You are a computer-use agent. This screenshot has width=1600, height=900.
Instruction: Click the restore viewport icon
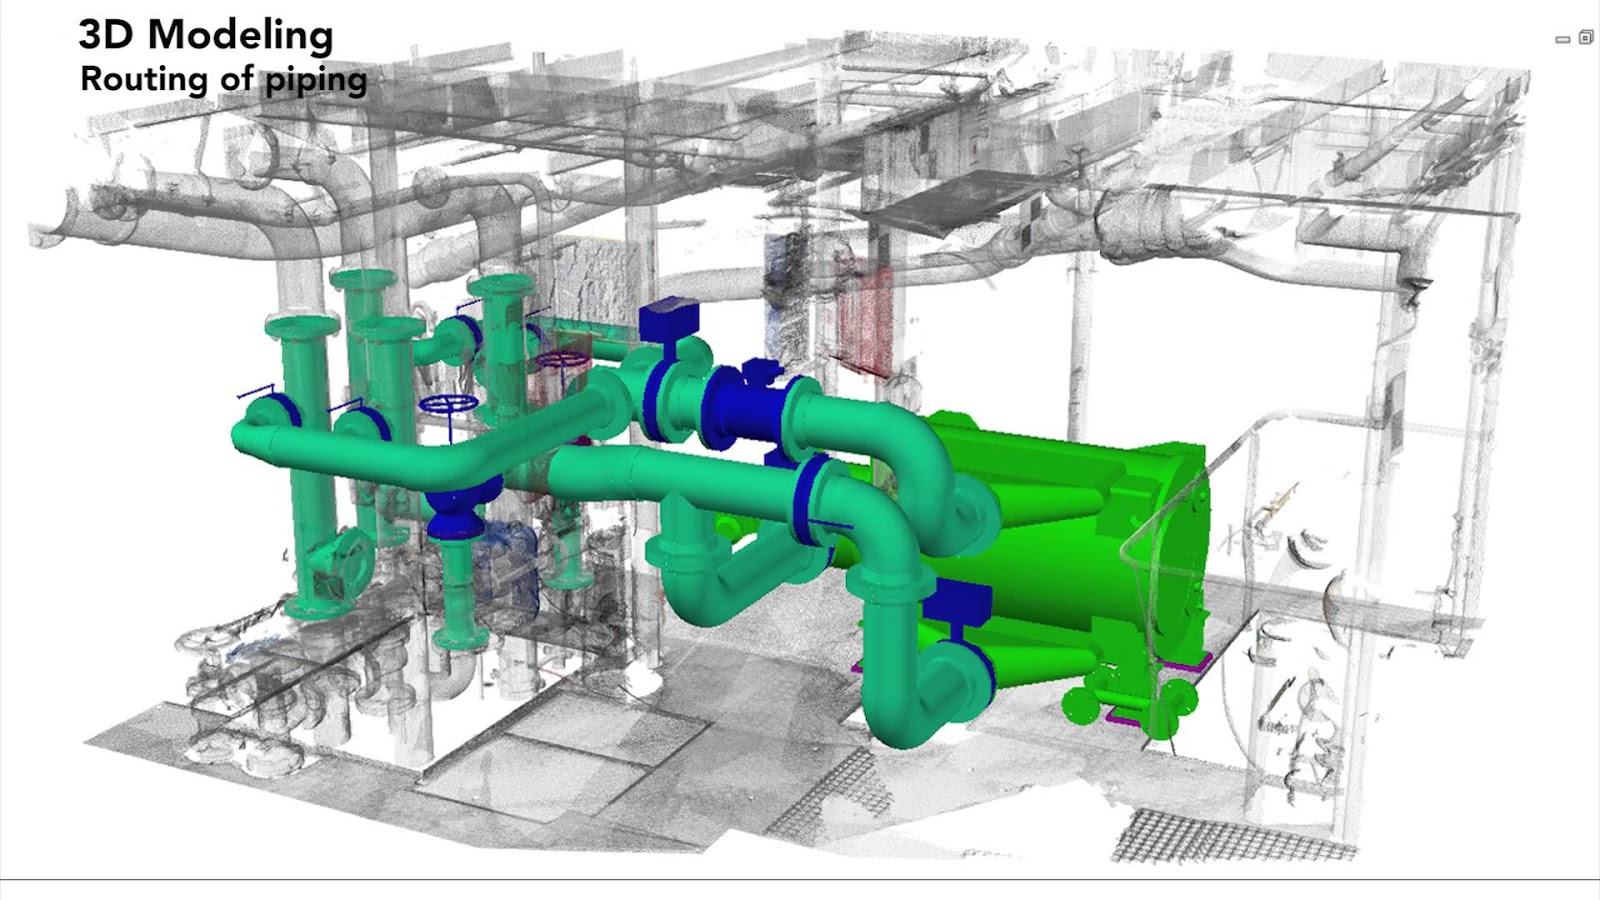(x=1585, y=38)
